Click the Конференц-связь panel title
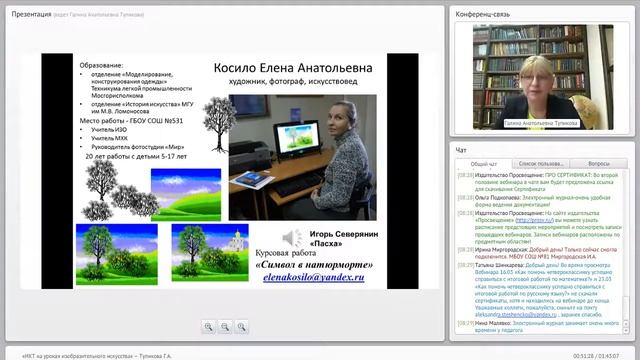 pyautogui.click(x=482, y=14)
